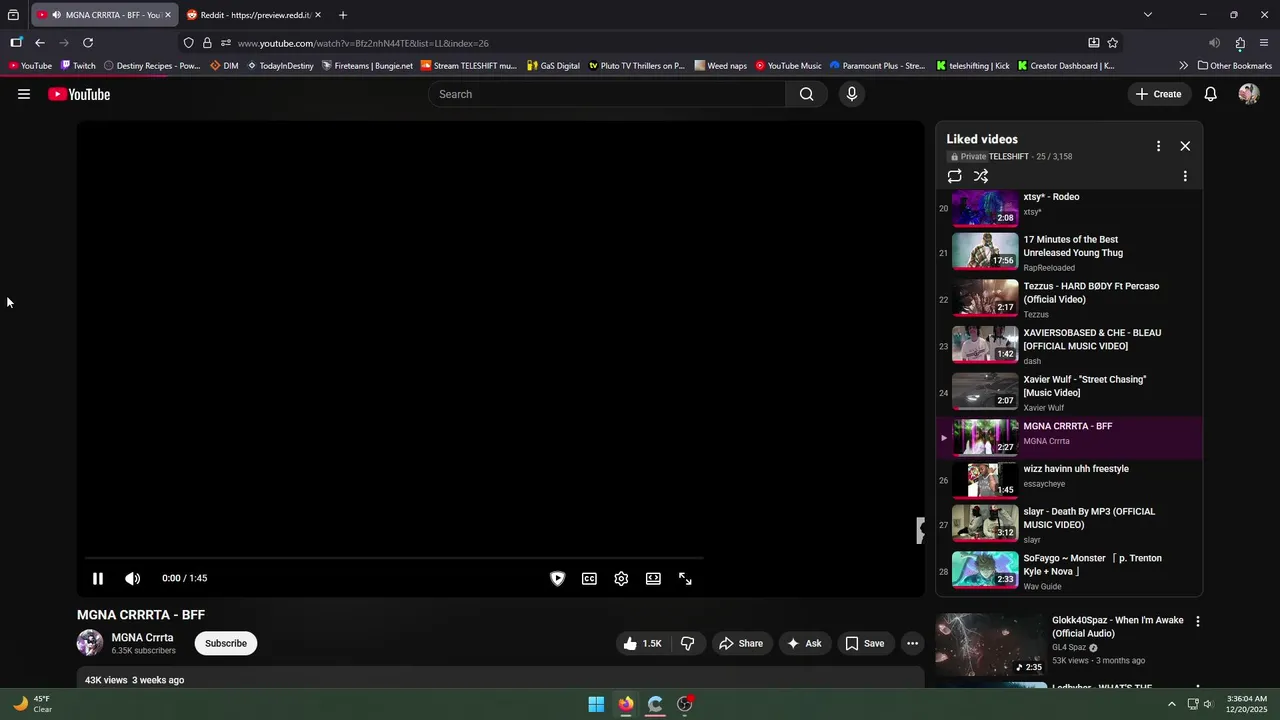Viewport: 1280px width, 720px height.
Task: Switch to theater mode
Action: tap(653, 578)
